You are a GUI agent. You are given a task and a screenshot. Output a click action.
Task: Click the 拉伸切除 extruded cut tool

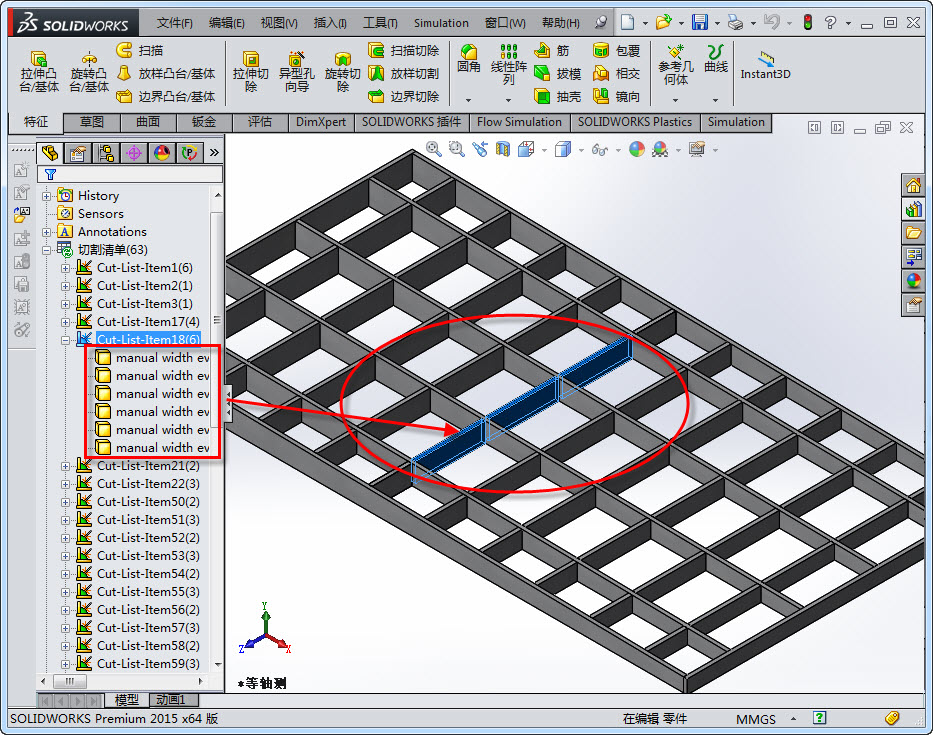(x=251, y=71)
